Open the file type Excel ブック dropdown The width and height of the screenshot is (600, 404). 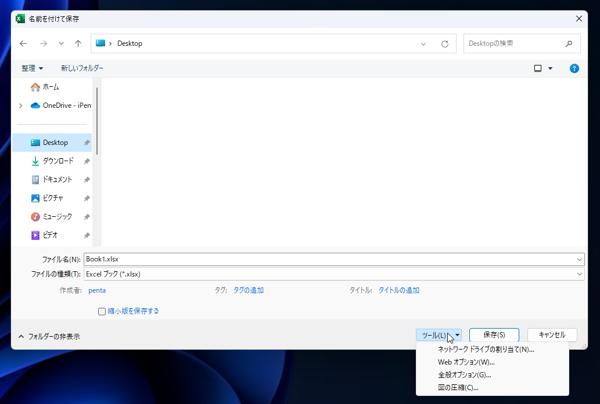click(334, 274)
